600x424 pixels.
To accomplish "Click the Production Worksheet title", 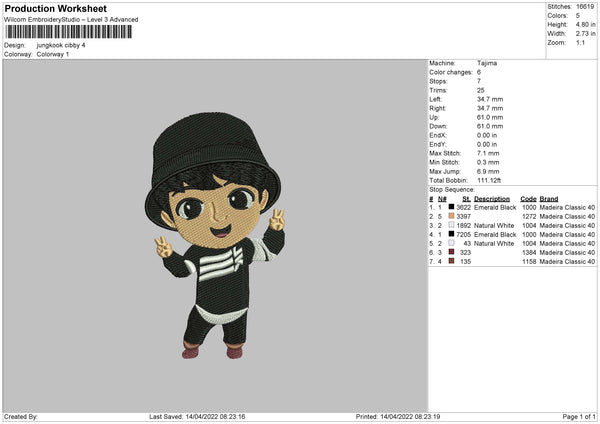I will [x=55, y=8].
